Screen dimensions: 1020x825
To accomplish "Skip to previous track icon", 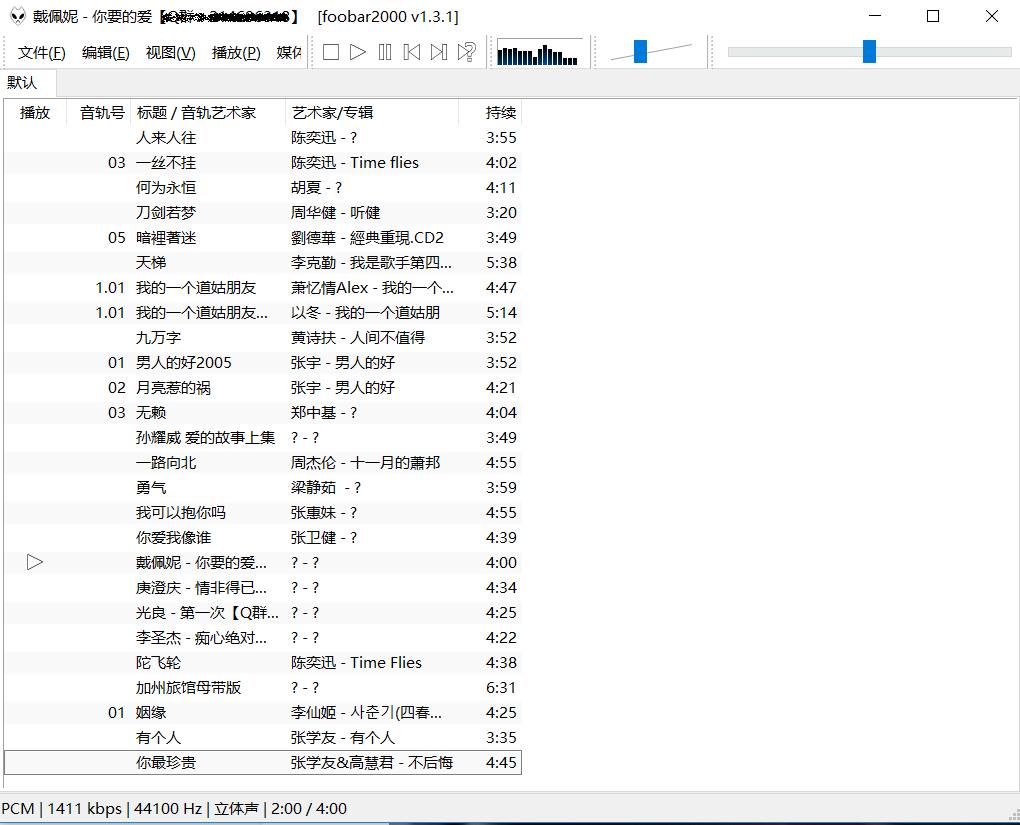I will coord(411,52).
